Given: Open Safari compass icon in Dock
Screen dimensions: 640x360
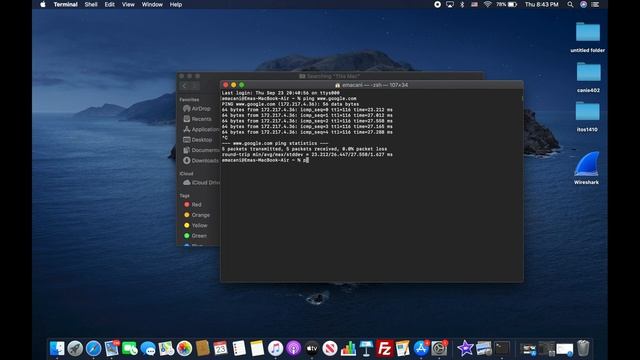Looking at the screenshot, I should tap(93, 348).
